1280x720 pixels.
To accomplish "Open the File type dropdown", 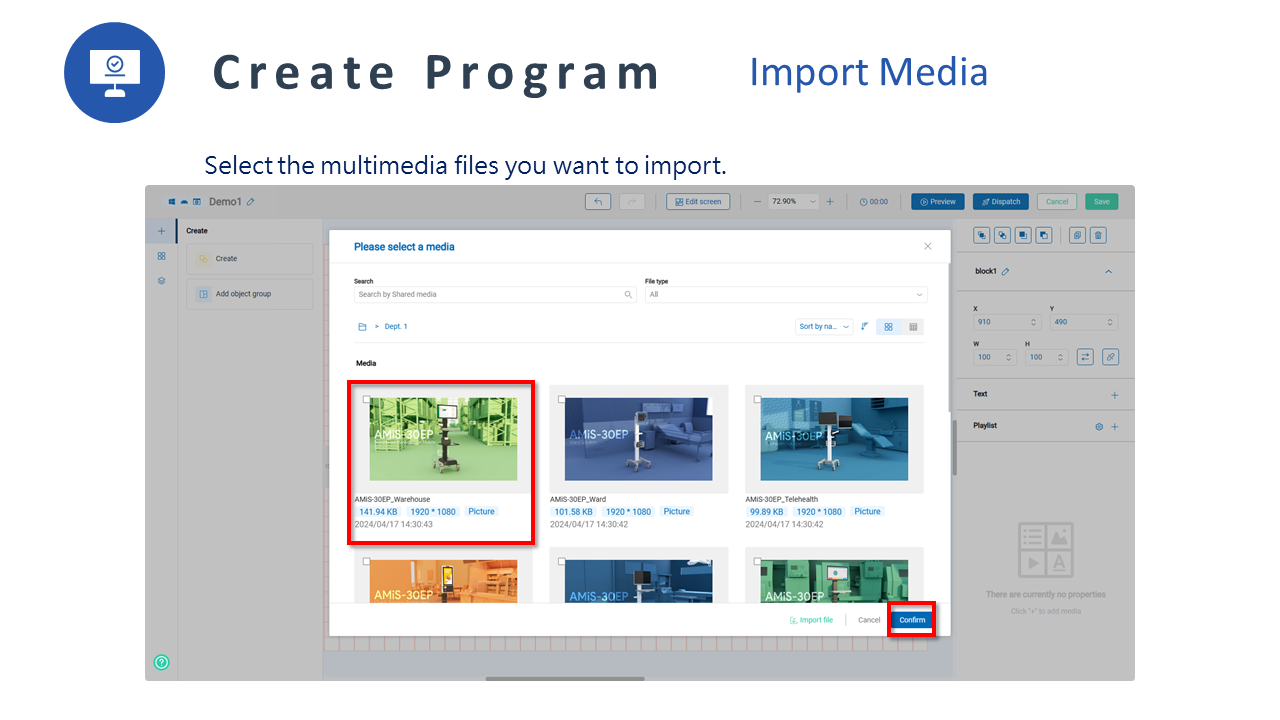I will click(786, 295).
